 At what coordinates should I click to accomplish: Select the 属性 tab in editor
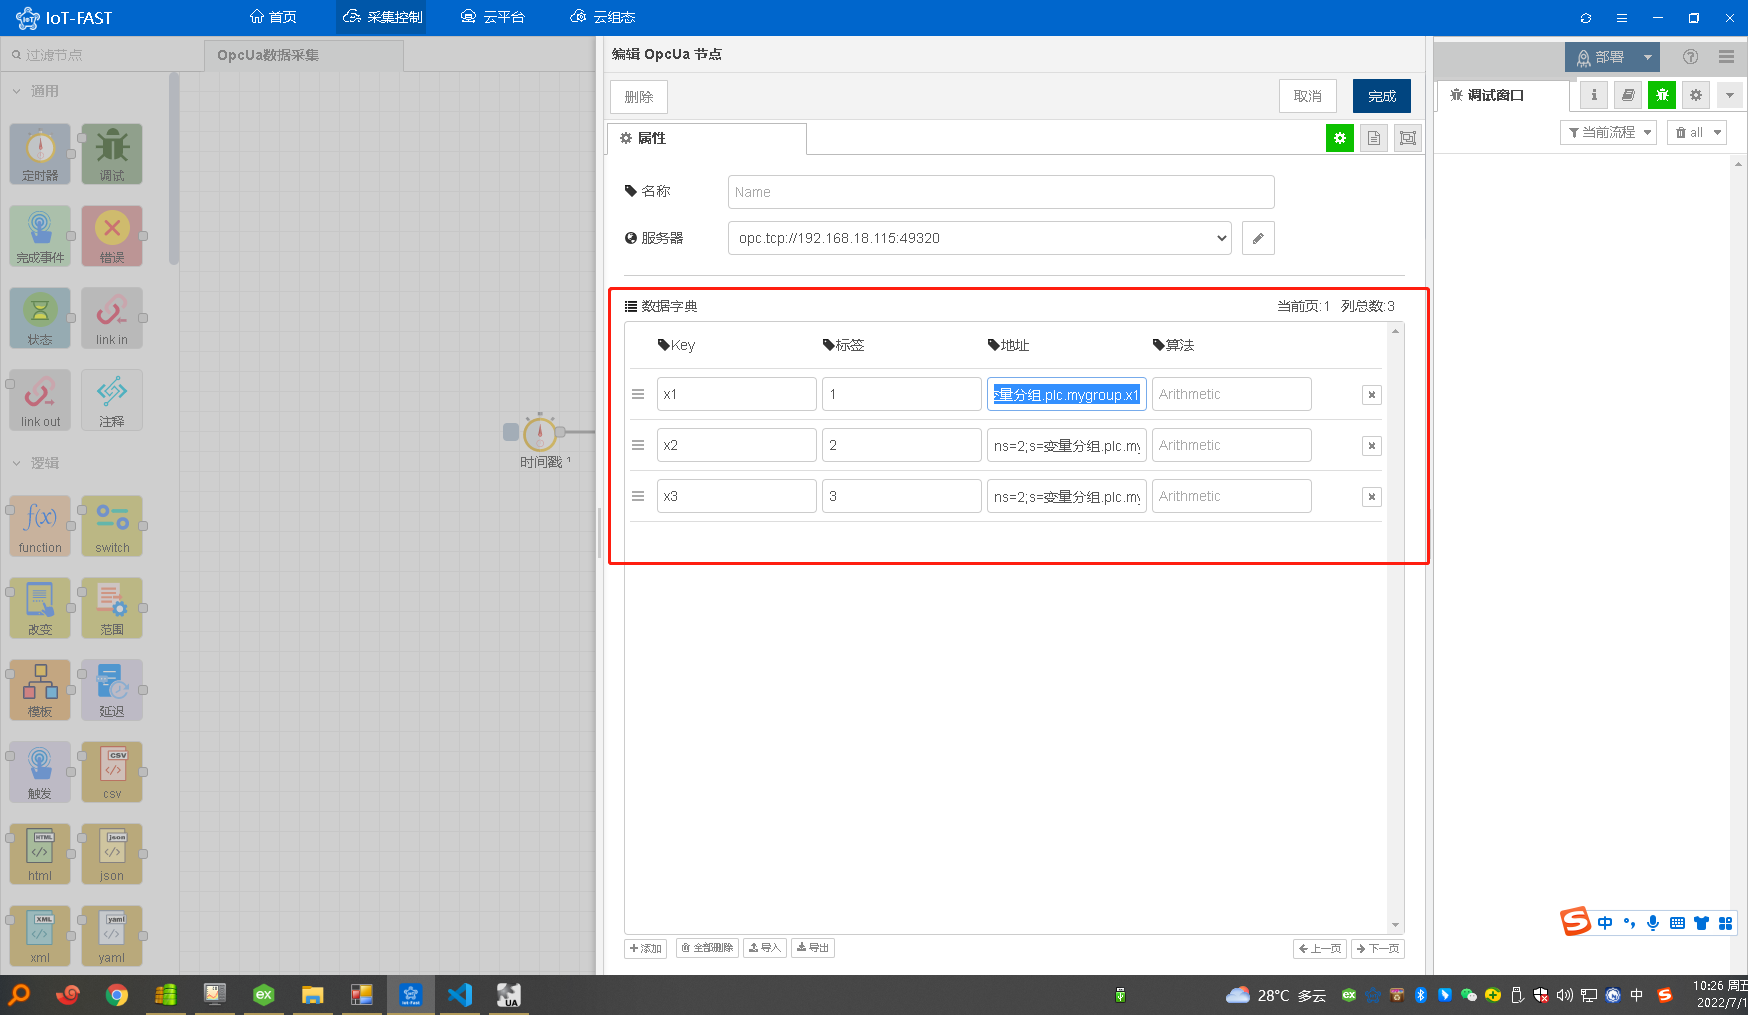coord(706,138)
